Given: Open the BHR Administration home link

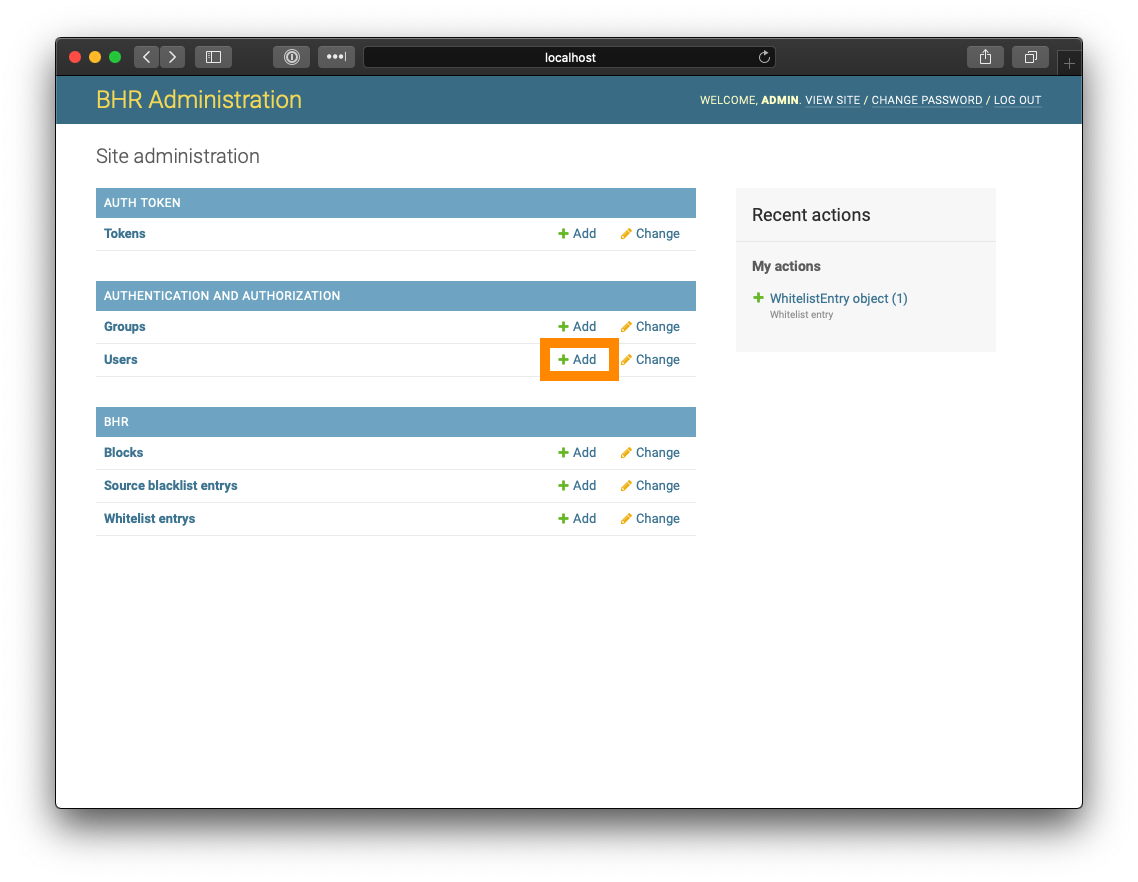Looking at the screenshot, I should (199, 99).
